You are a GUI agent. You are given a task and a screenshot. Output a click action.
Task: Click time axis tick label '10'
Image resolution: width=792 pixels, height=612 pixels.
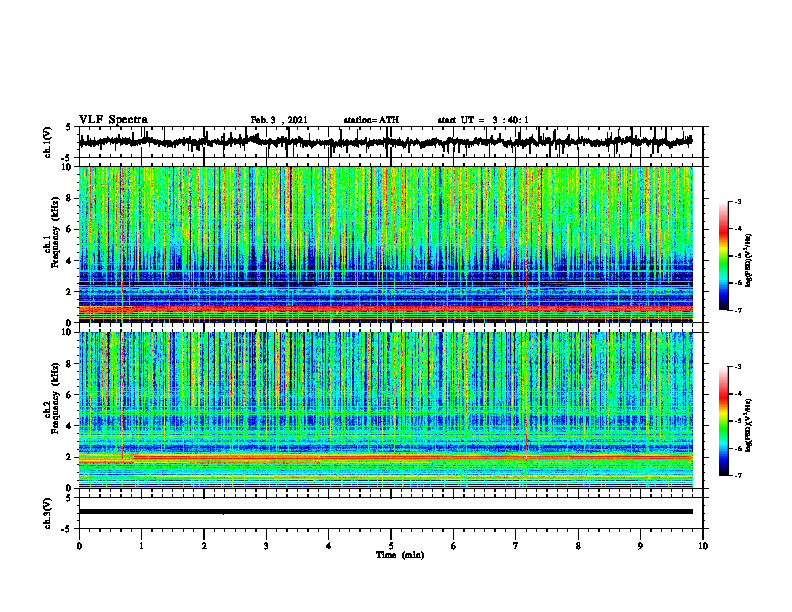pyautogui.click(x=703, y=546)
